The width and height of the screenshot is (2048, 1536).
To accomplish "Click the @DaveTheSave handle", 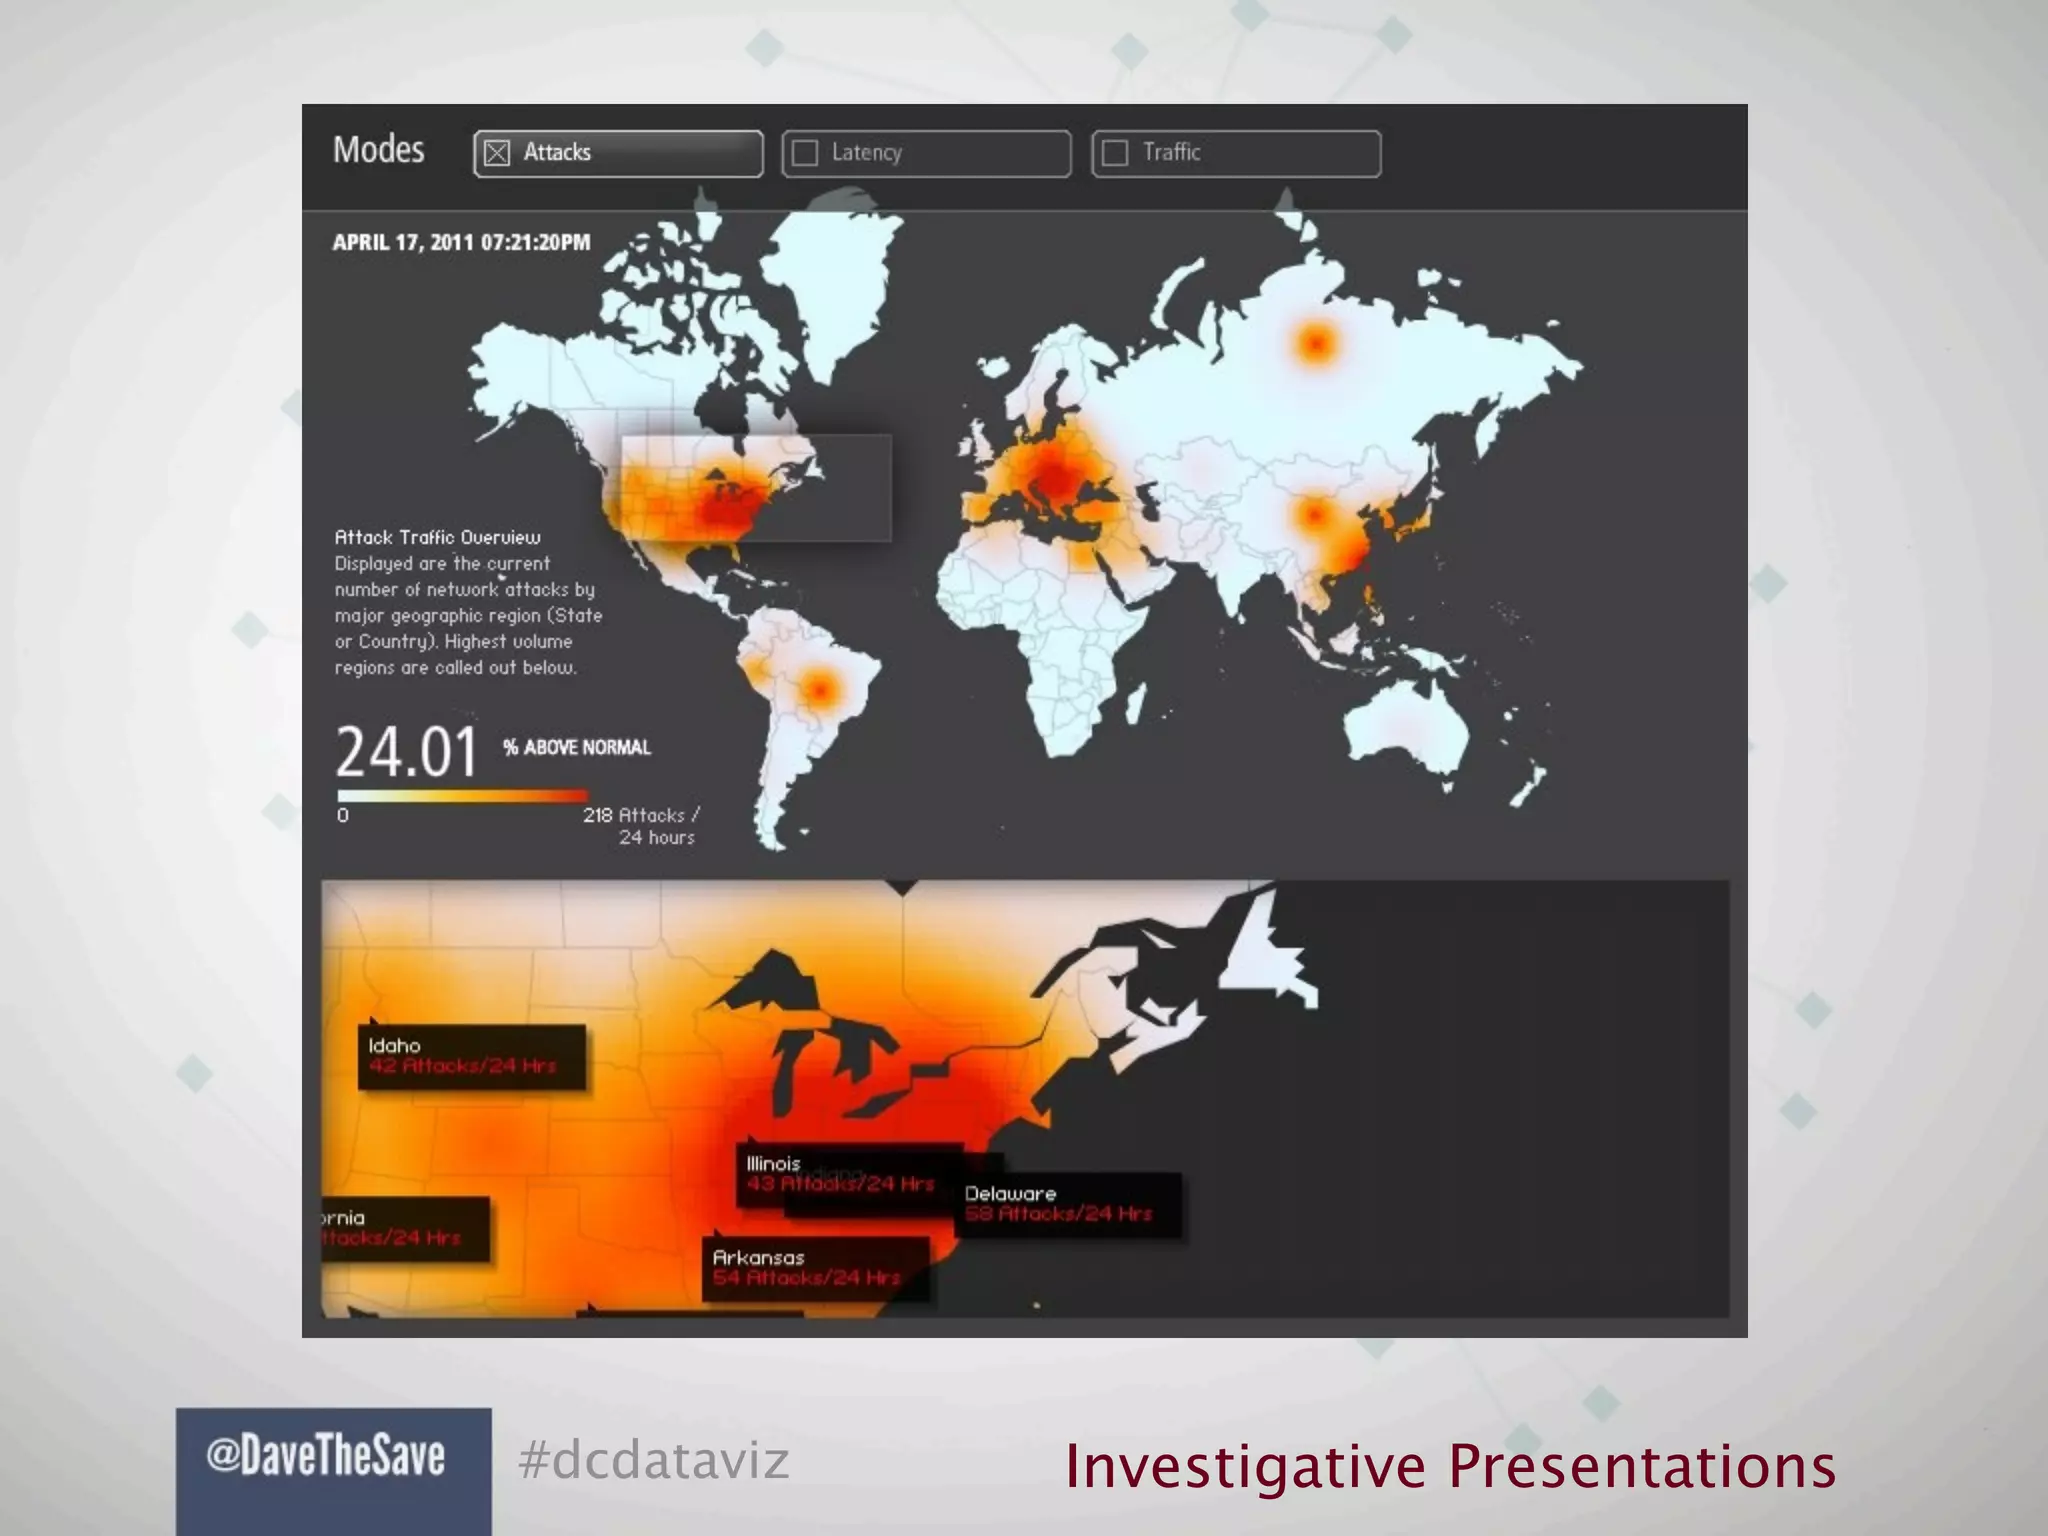I will [x=326, y=1455].
